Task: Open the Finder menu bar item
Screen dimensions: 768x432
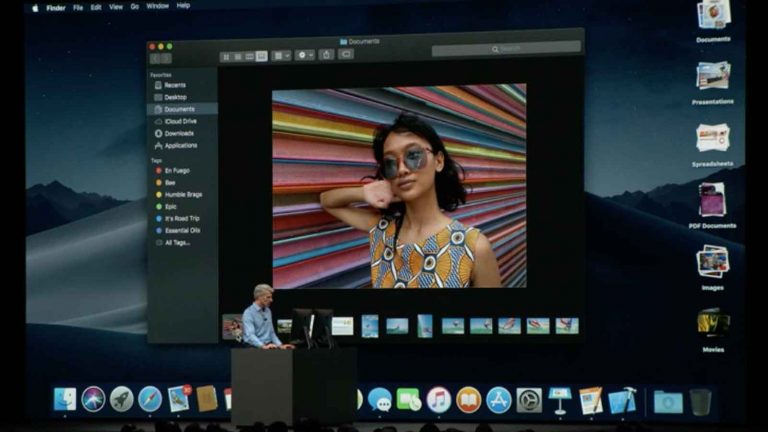Action: [56, 6]
